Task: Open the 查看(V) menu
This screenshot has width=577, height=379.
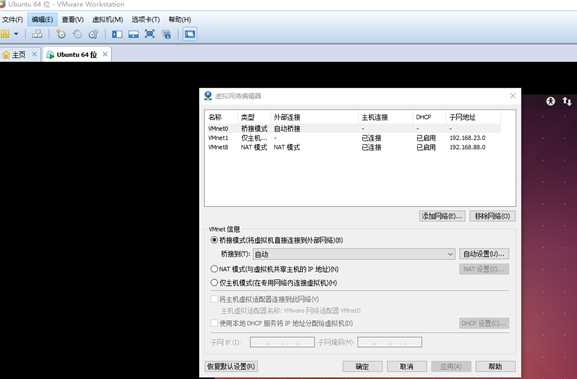Action: (72, 20)
